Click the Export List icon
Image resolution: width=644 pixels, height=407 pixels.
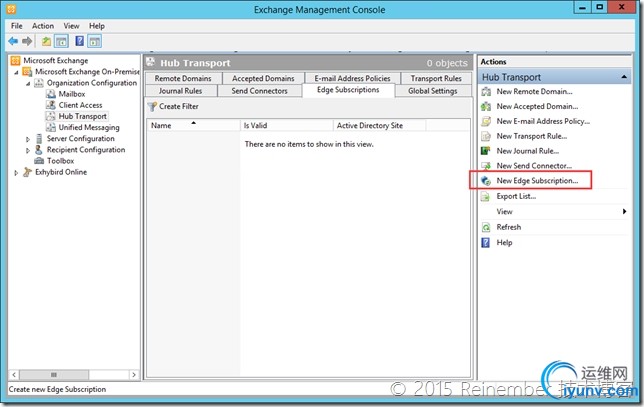(x=486, y=196)
